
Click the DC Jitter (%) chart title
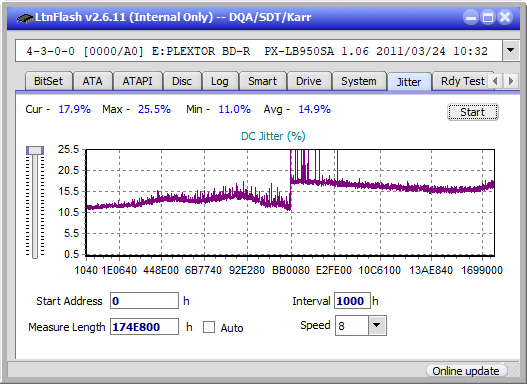click(x=273, y=136)
